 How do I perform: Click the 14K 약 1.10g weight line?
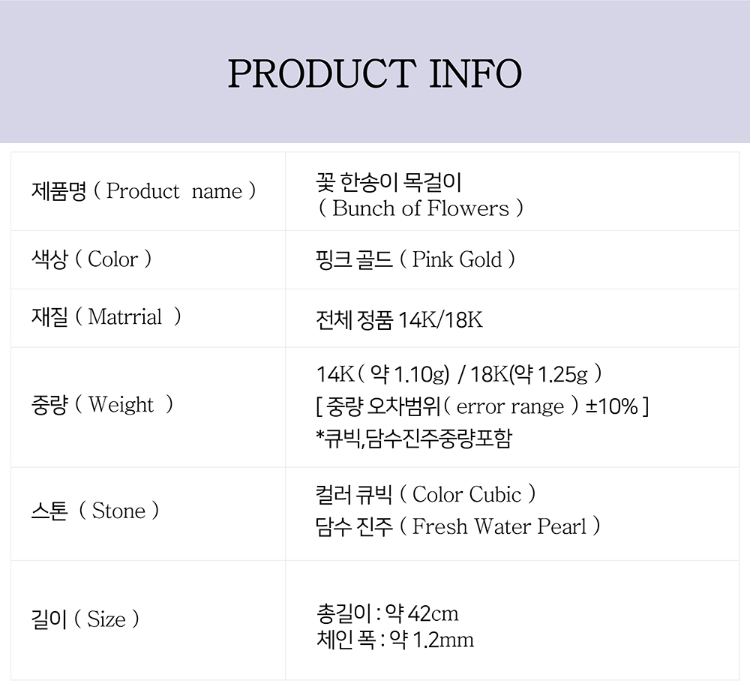[383, 375]
